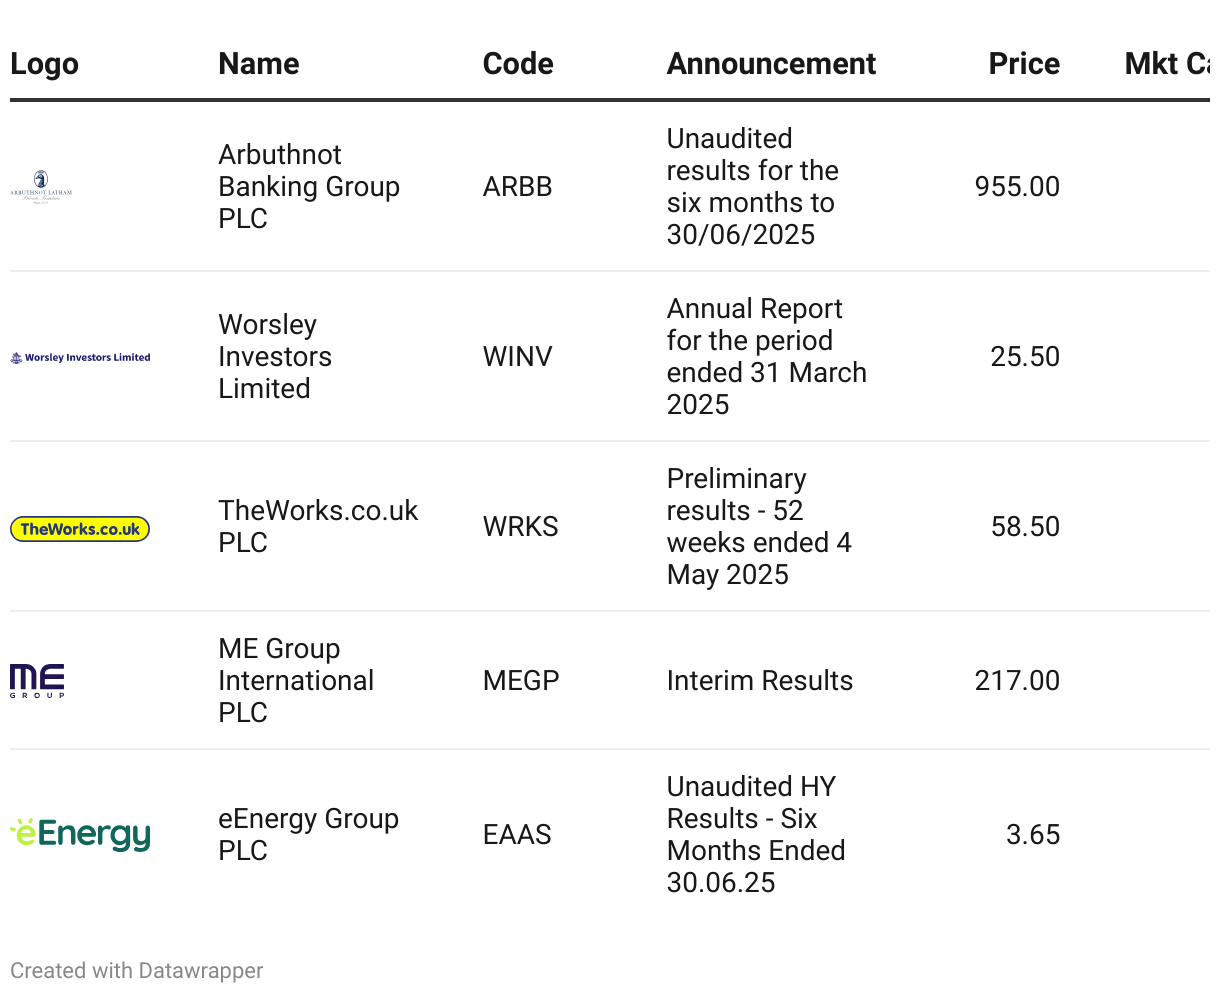Select the MEGP ticker code

click(520, 680)
